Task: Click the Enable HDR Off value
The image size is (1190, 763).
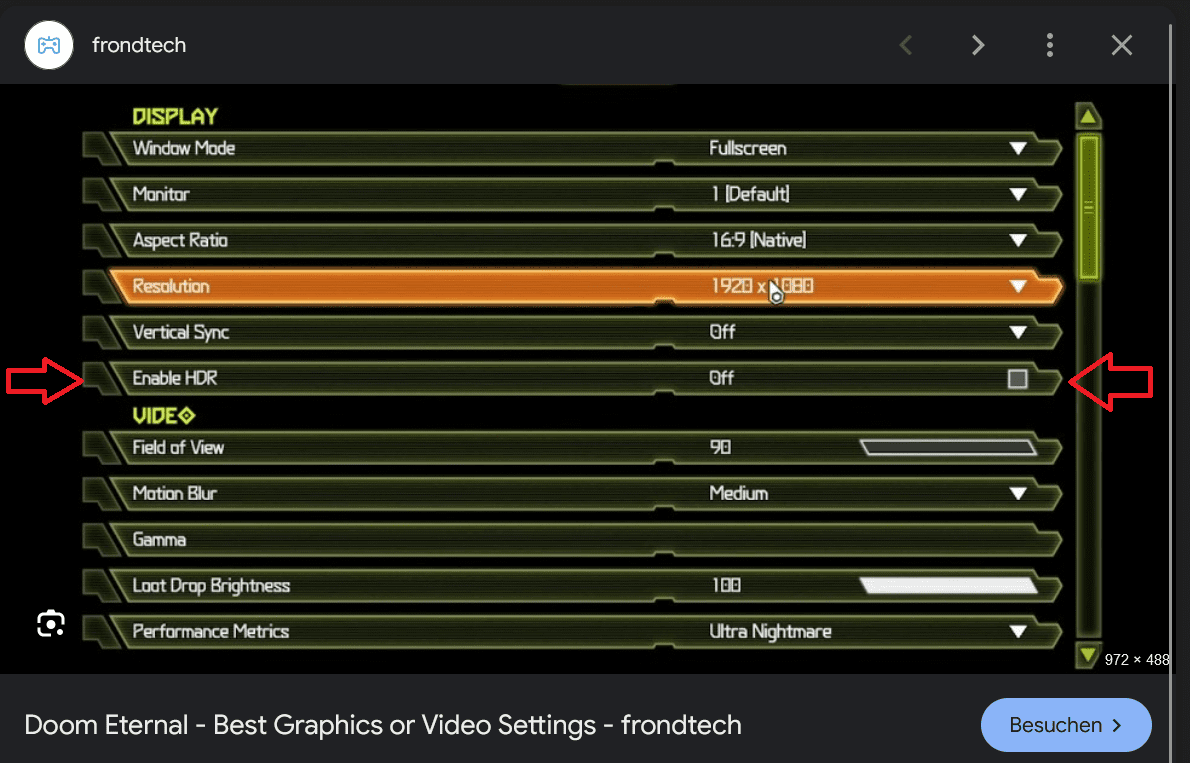Action: pos(722,378)
